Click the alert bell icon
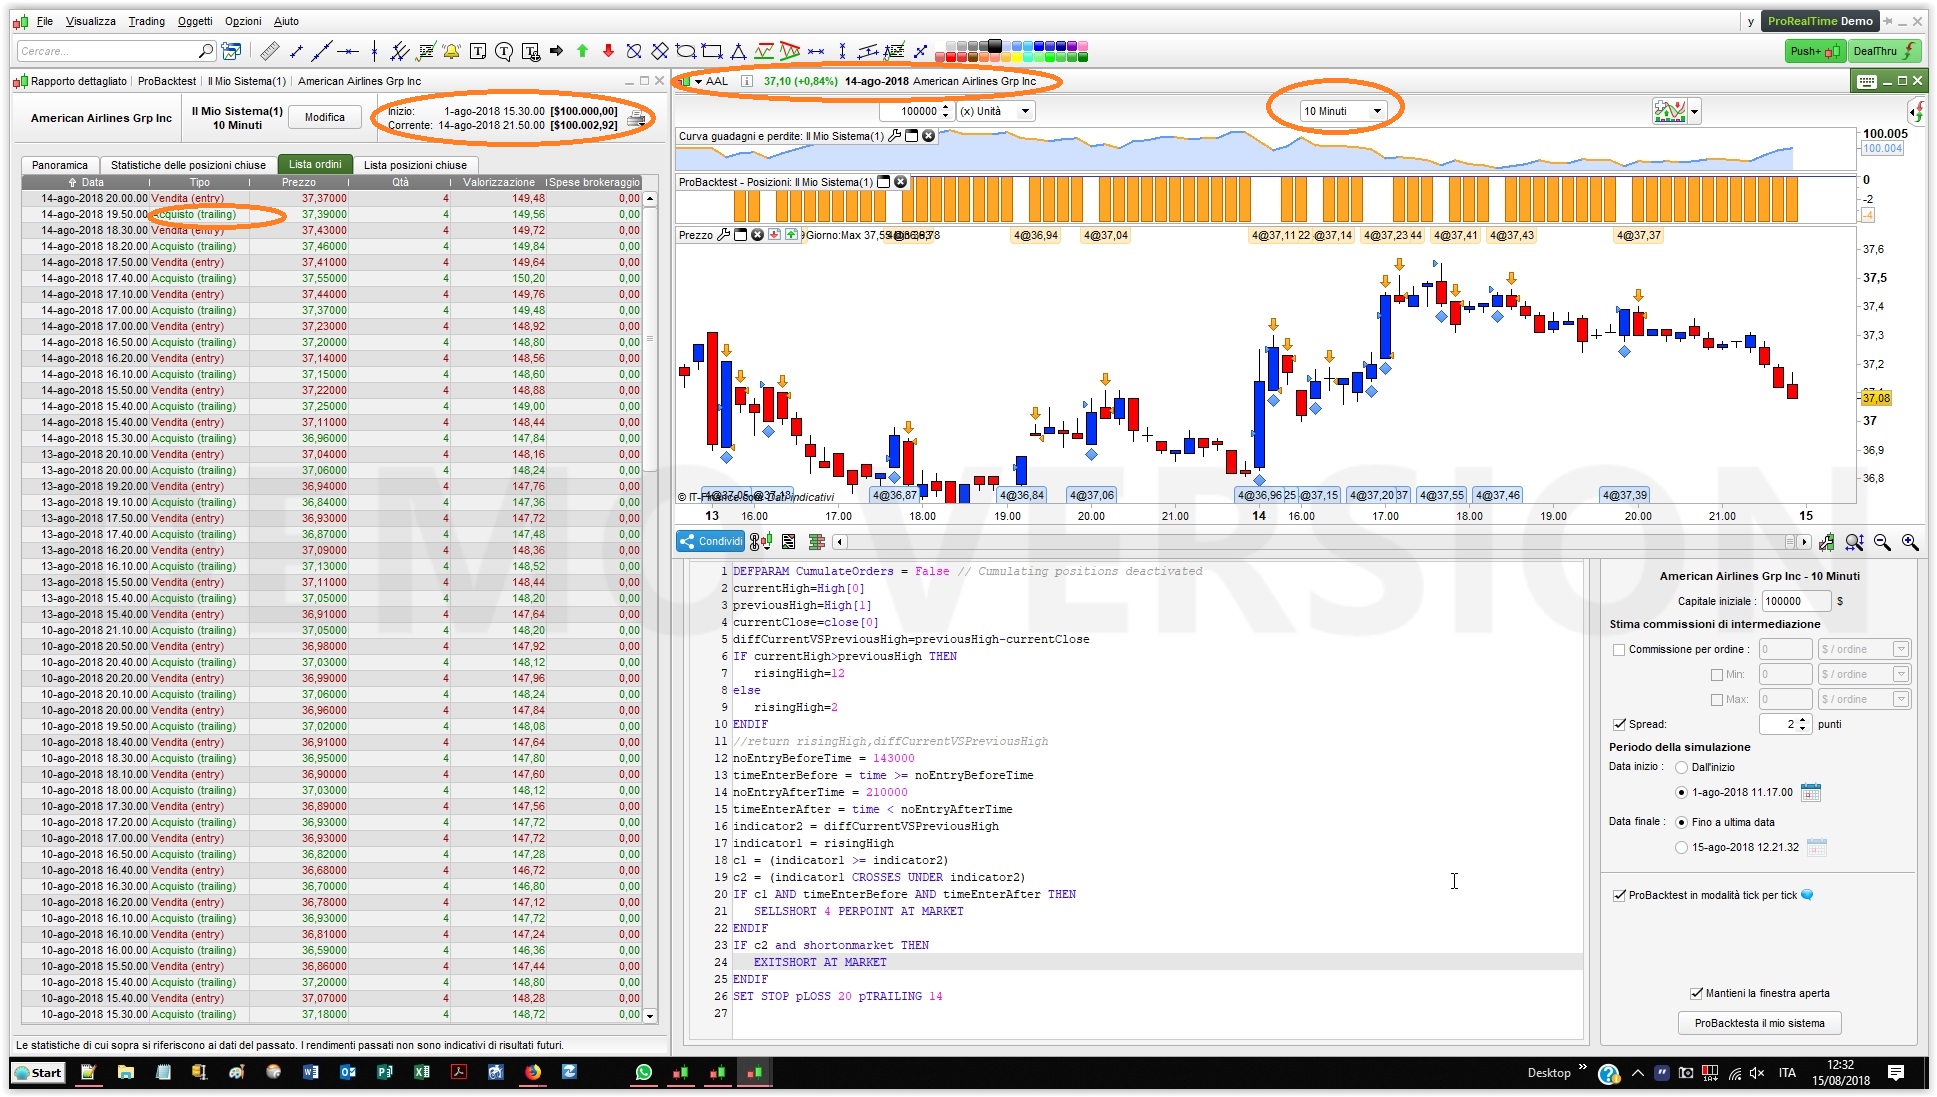 pyautogui.click(x=452, y=51)
